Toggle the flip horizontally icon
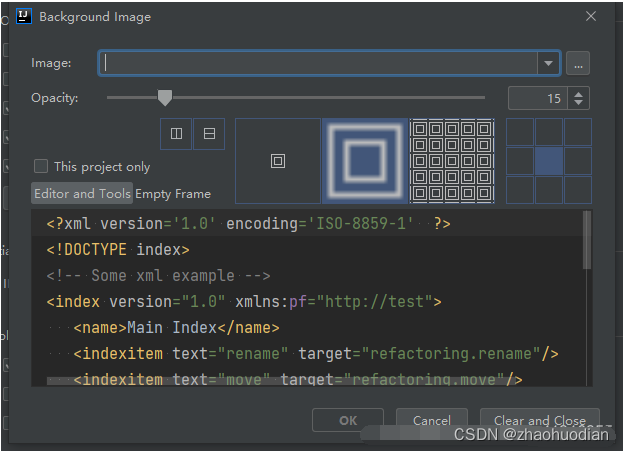The image size is (624, 451). point(176,134)
